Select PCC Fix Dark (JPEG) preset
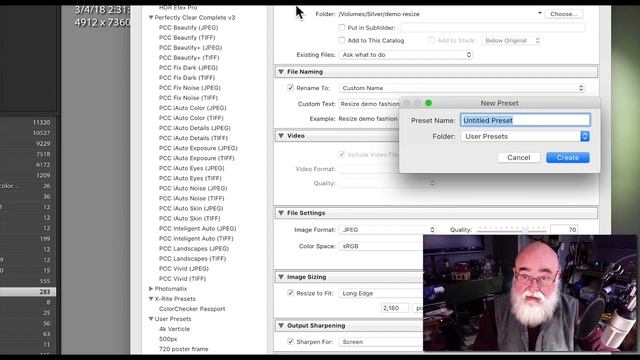Screen dimensions: 640x360 point(188,68)
